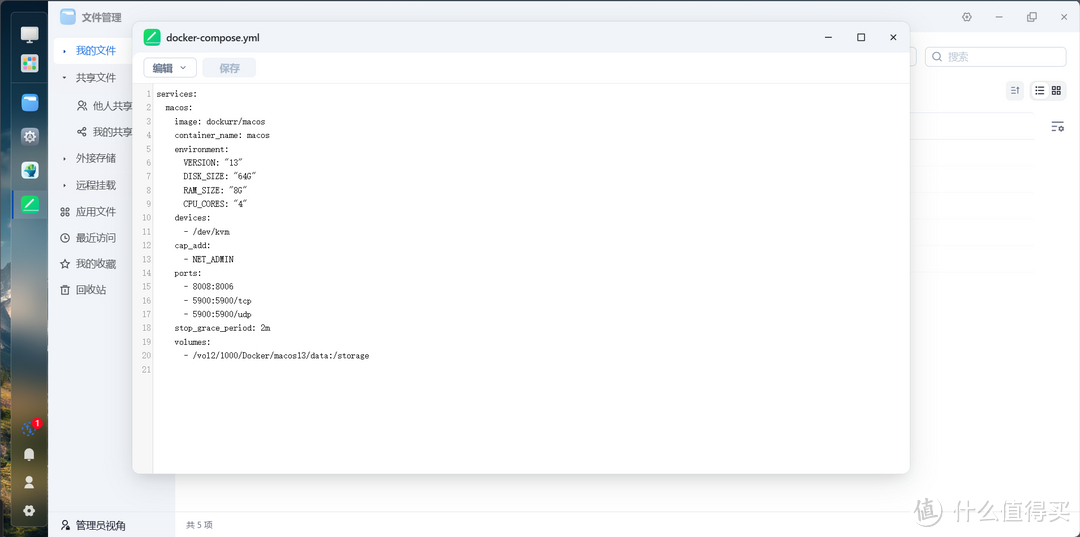Click the '- NET_ADMIN' line
This screenshot has width=1080, height=537.
click(x=209, y=260)
